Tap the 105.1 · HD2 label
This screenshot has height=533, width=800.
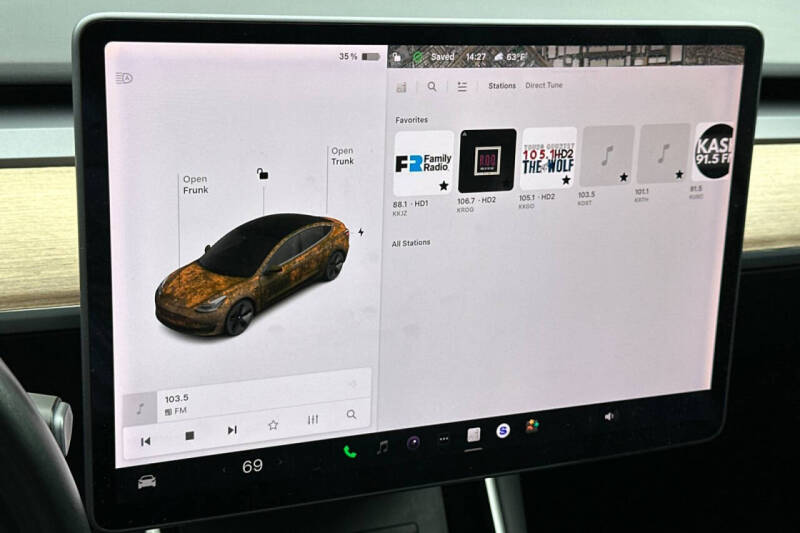(537, 197)
